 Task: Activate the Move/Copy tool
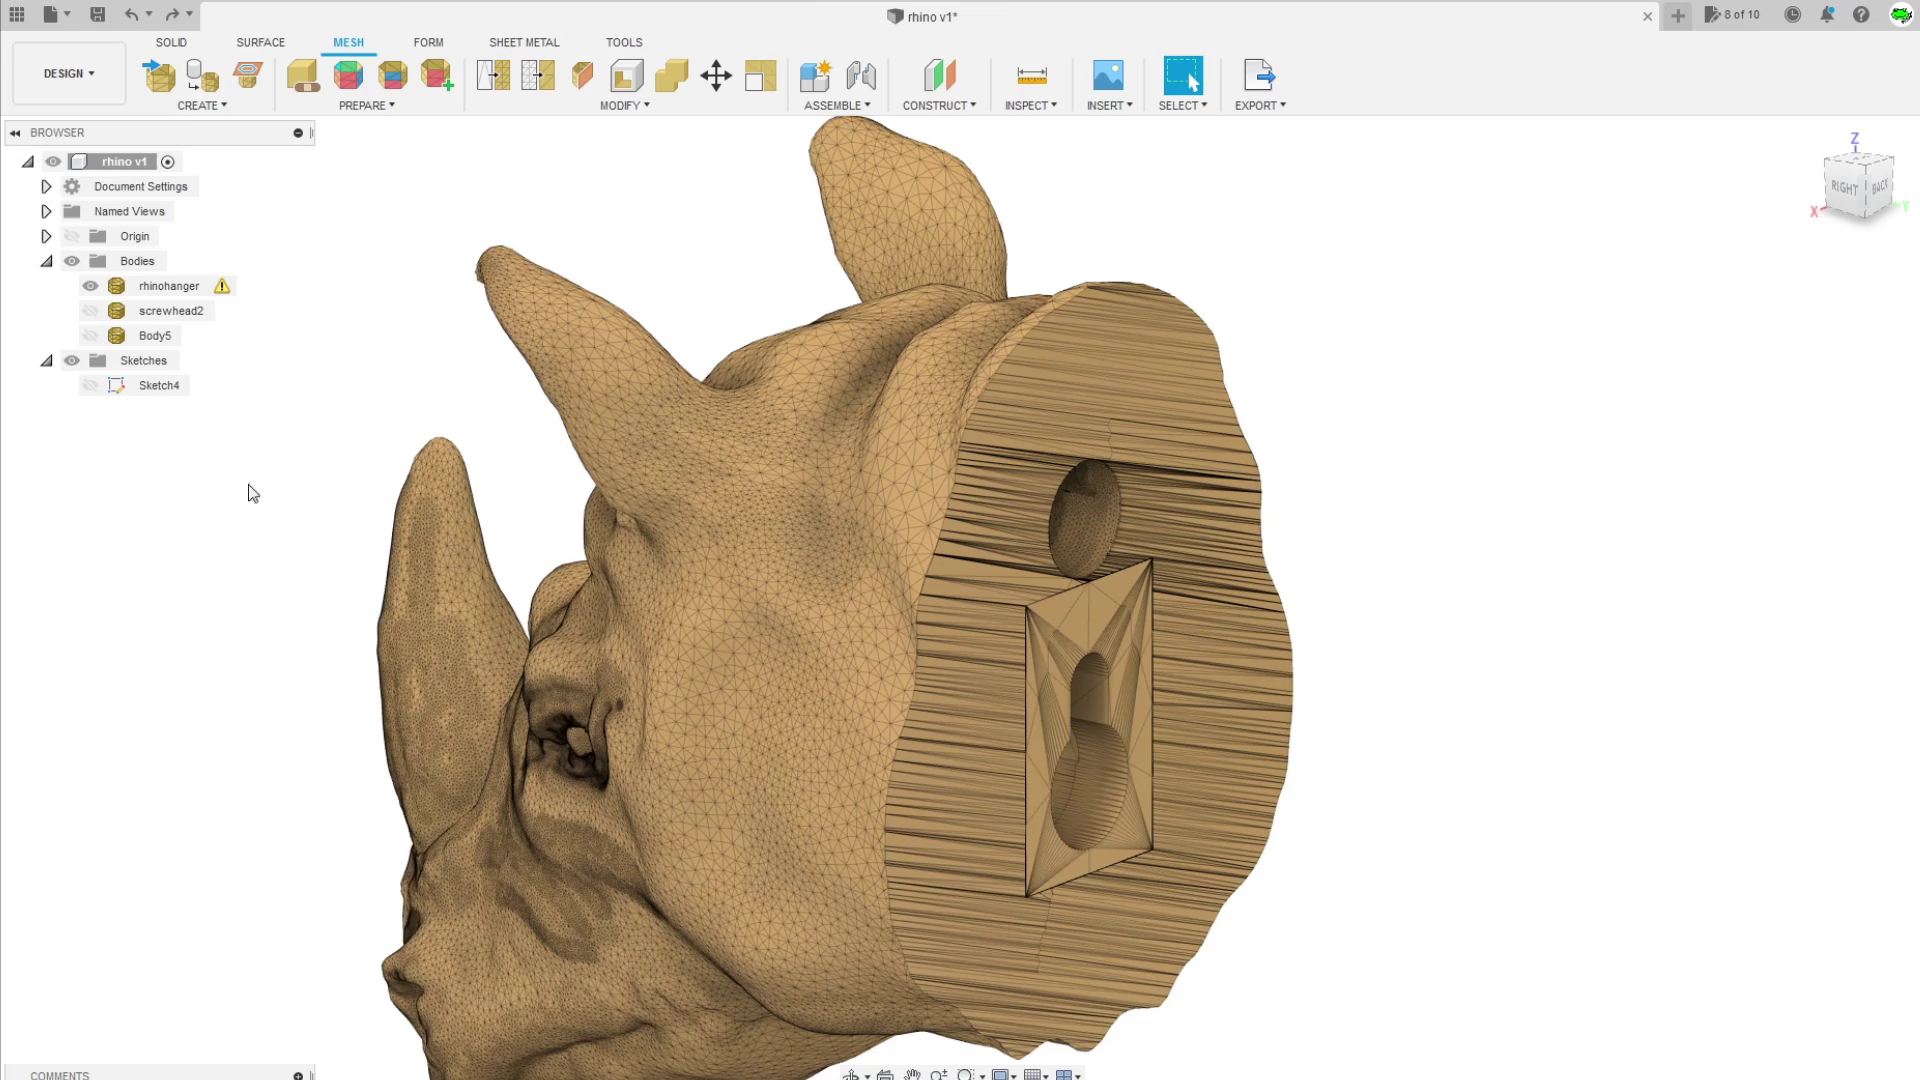click(716, 75)
